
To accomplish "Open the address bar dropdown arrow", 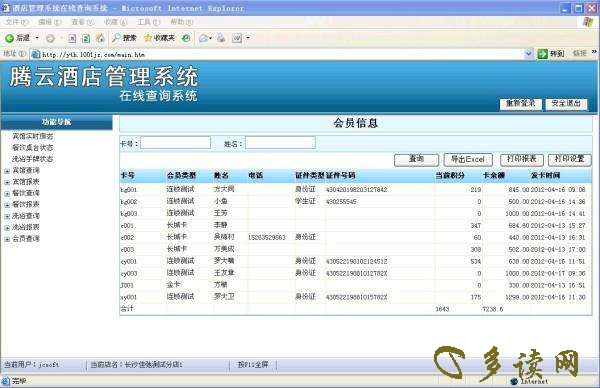I will (528, 54).
